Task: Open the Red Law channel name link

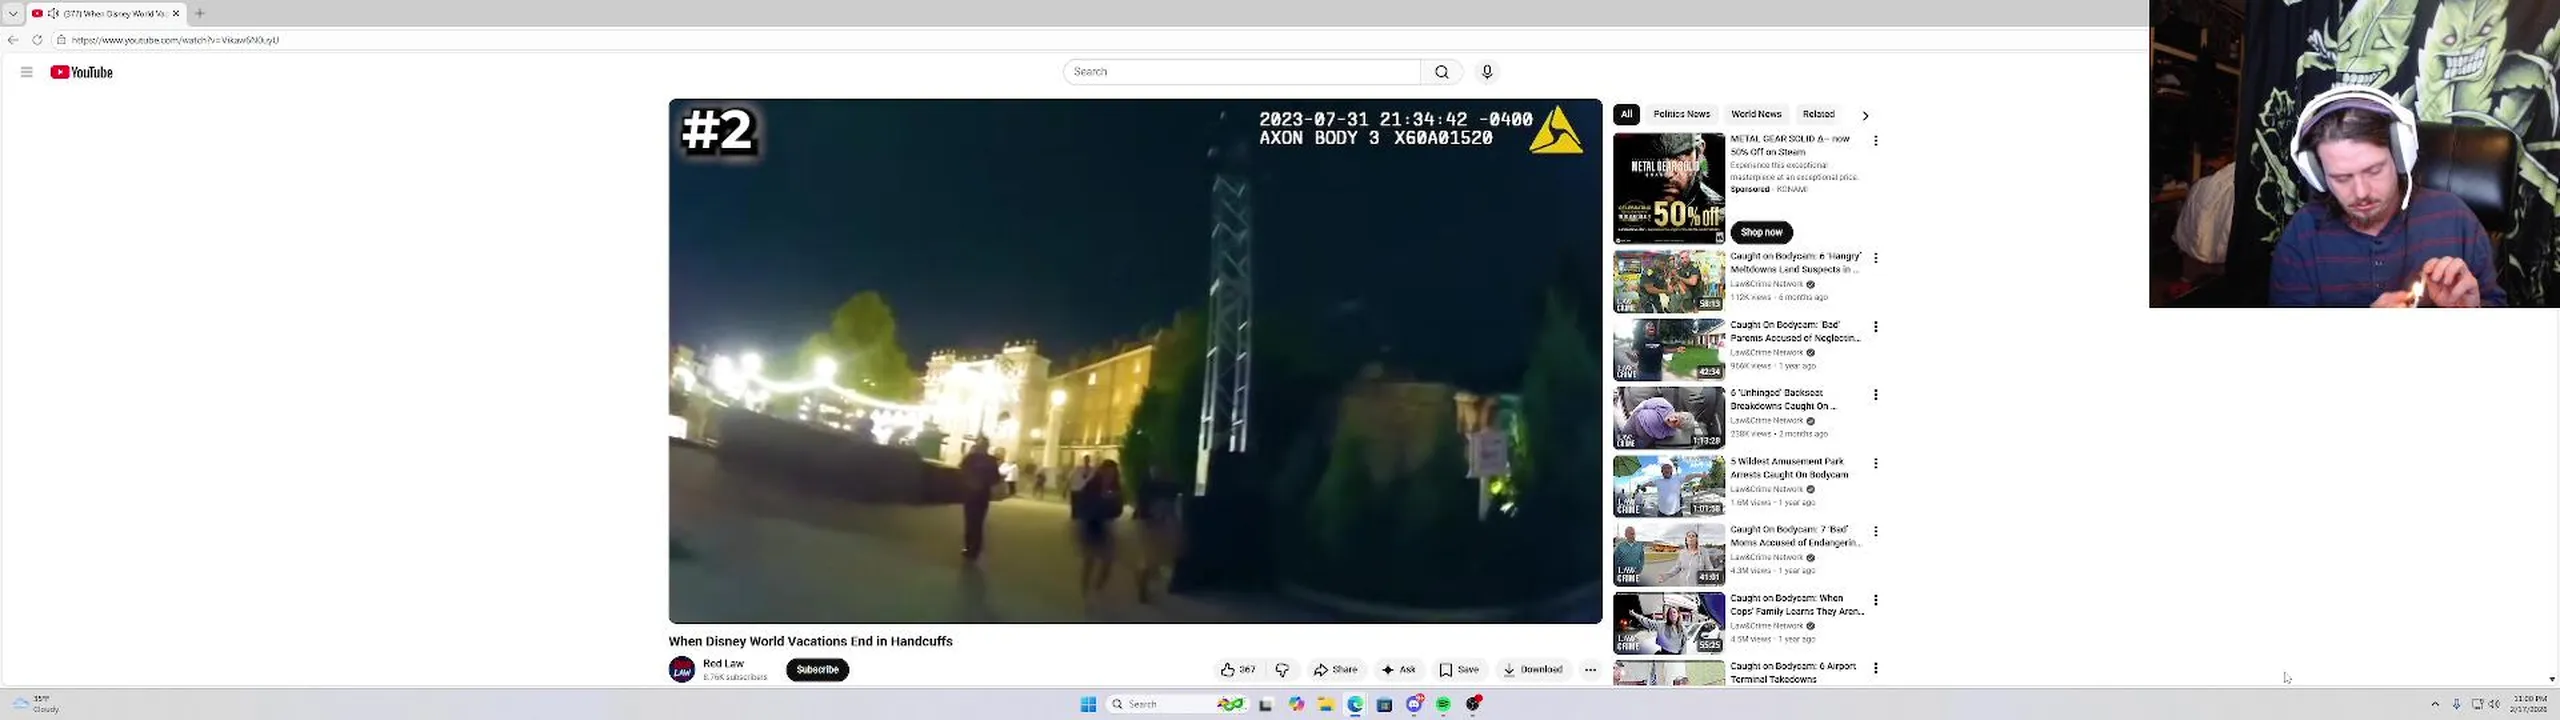Action: pyautogui.click(x=723, y=663)
